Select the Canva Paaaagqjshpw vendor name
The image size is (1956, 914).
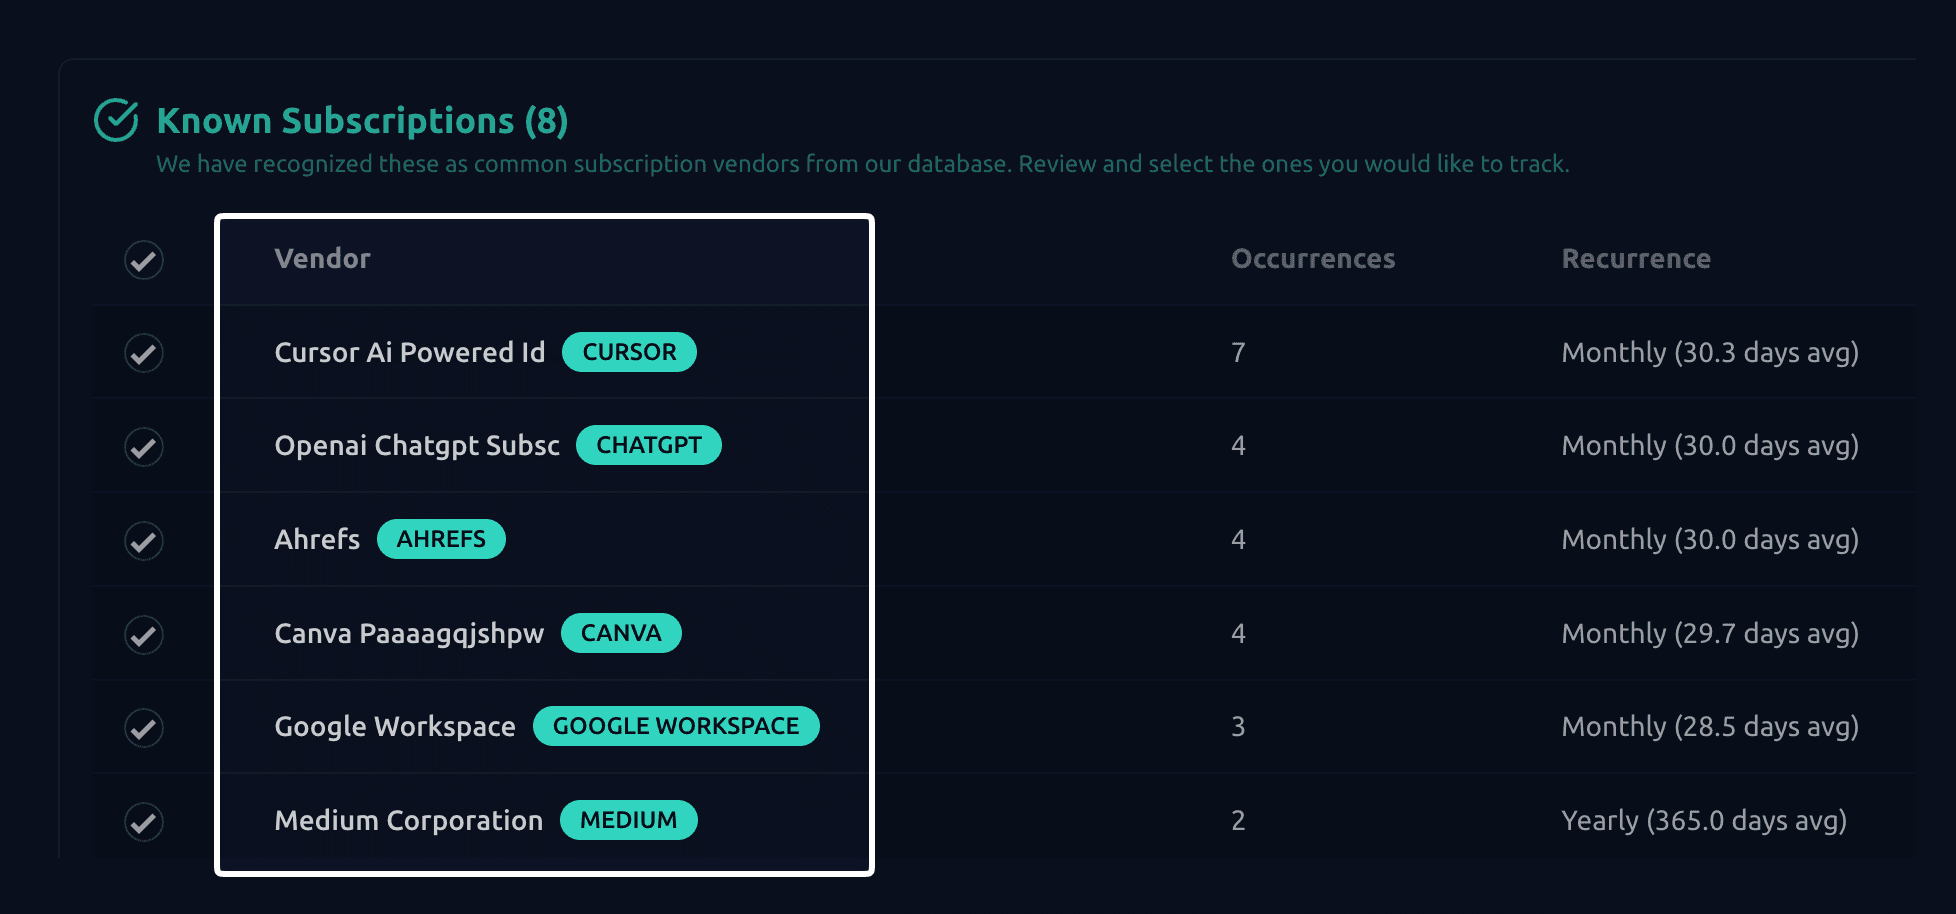409,634
